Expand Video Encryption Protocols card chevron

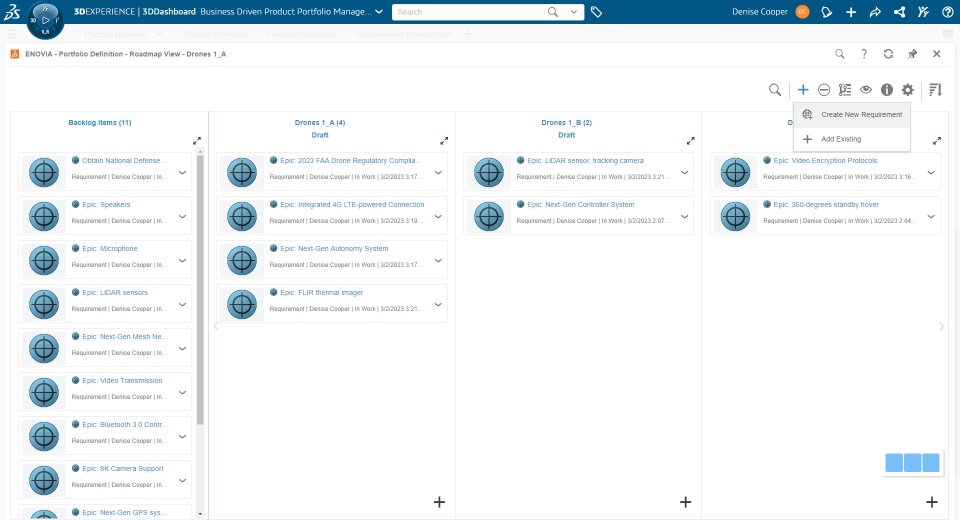pyautogui.click(x=931, y=173)
